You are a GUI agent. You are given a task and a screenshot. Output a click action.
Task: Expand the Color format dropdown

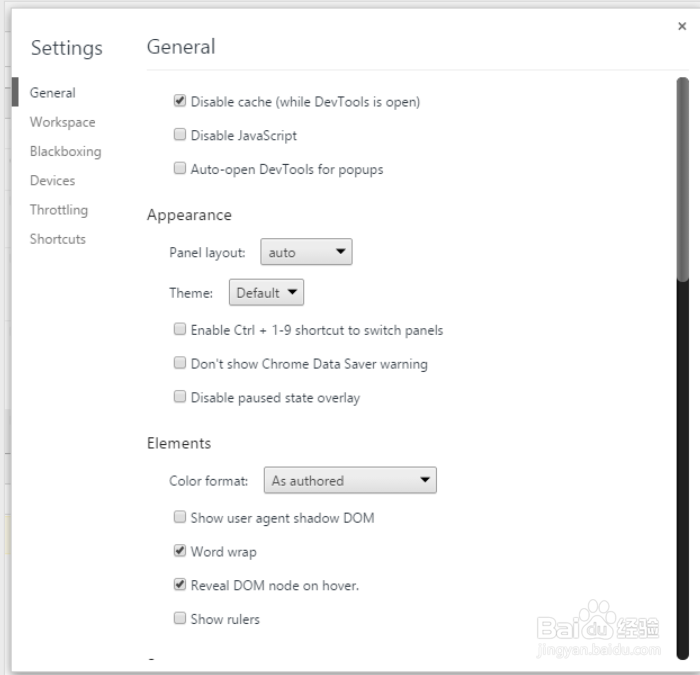tap(350, 481)
